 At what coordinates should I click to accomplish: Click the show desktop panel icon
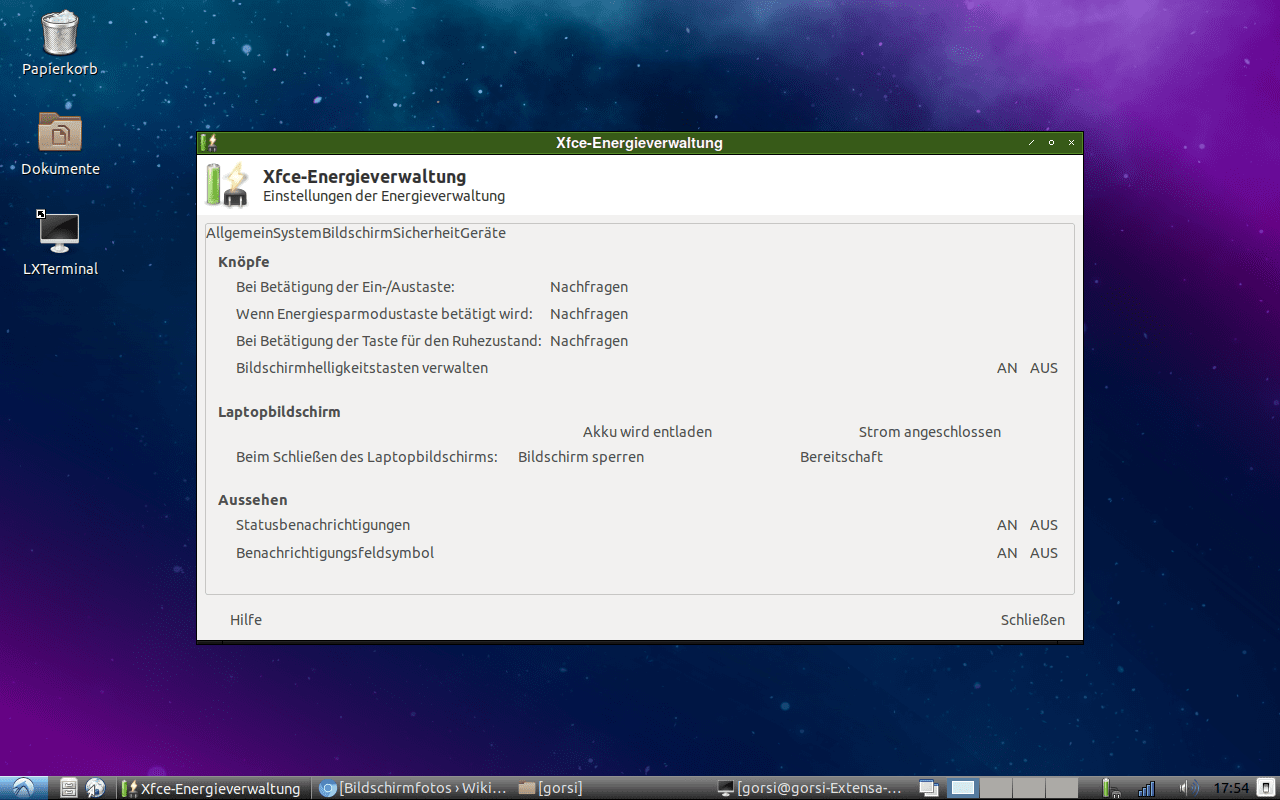coord(927,788)
